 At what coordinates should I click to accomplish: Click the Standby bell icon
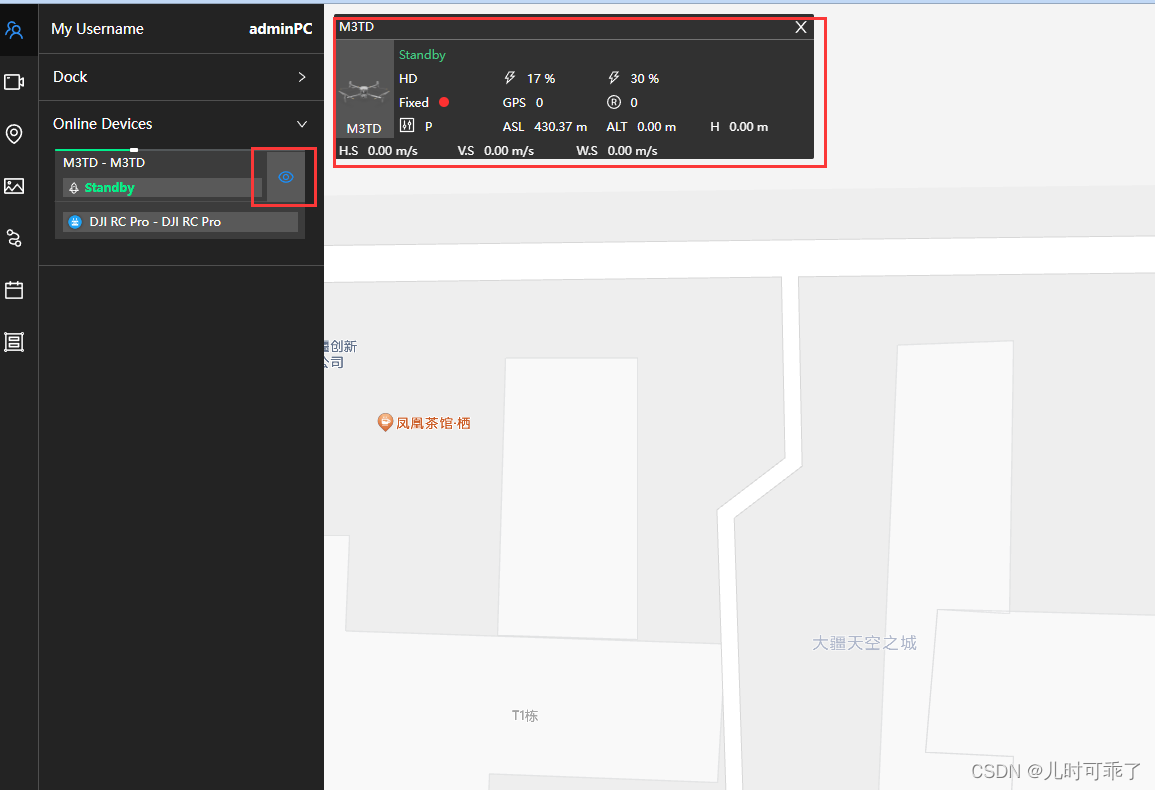tap(74, 188)
